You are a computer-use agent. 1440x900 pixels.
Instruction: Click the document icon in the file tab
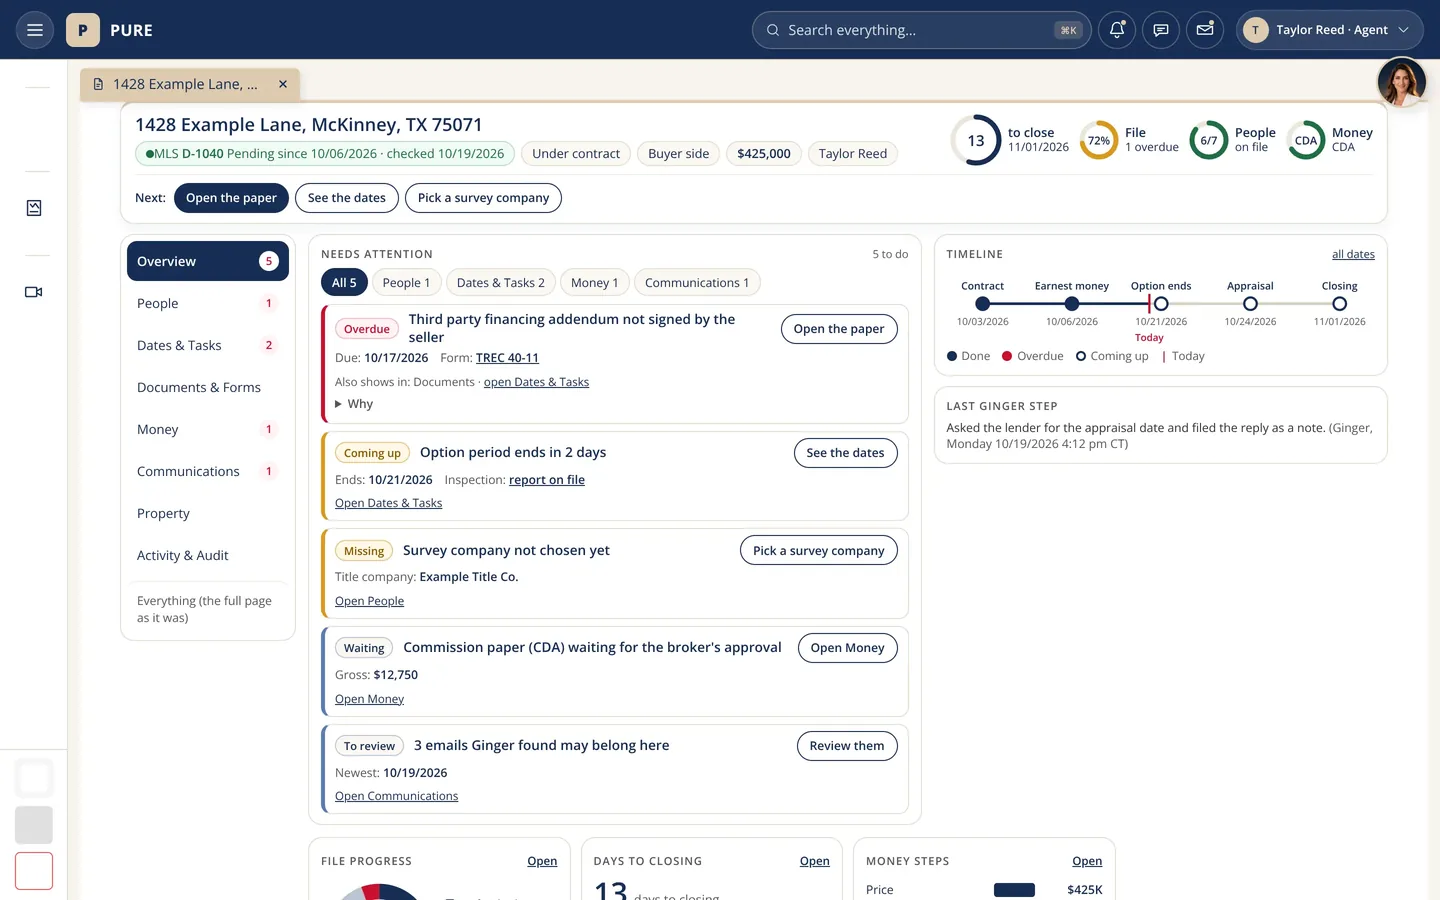point(98,85)
